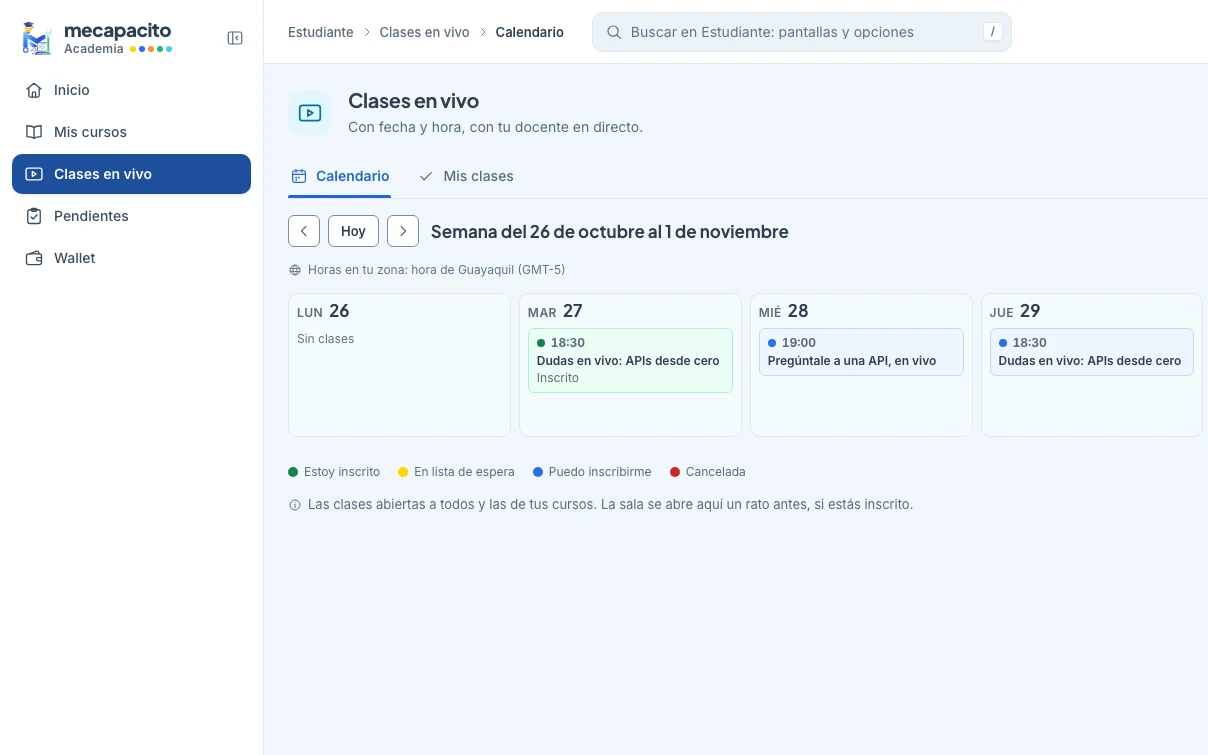
Task: Click the MIÉ 28 day header
Action: [x=783, y=312]
